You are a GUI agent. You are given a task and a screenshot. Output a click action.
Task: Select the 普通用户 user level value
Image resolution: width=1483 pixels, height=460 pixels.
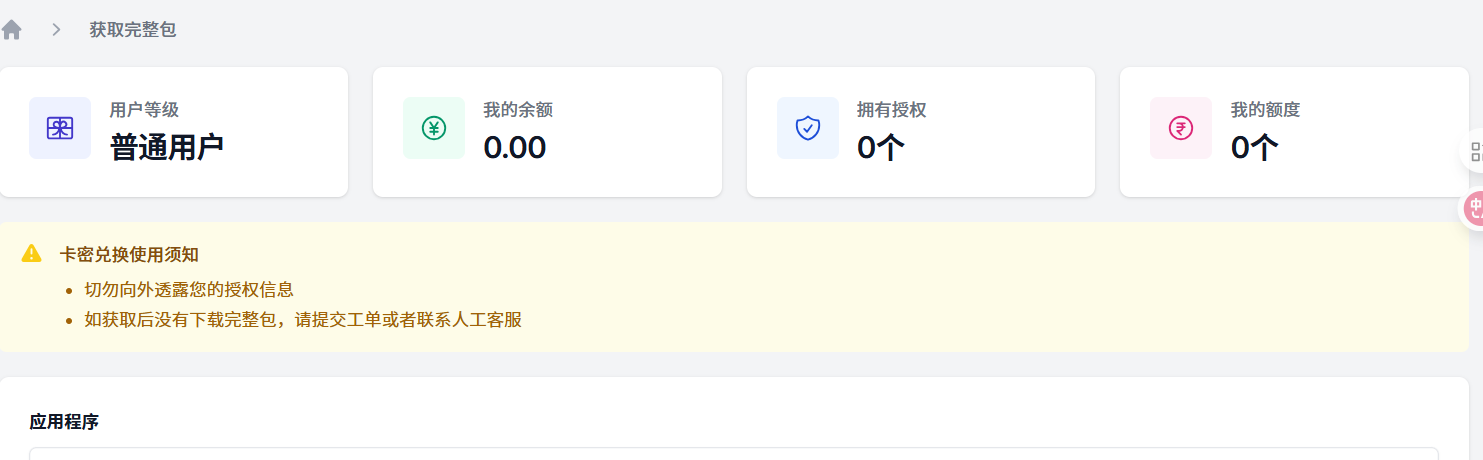pyautogui.click(x=166, y=147)
